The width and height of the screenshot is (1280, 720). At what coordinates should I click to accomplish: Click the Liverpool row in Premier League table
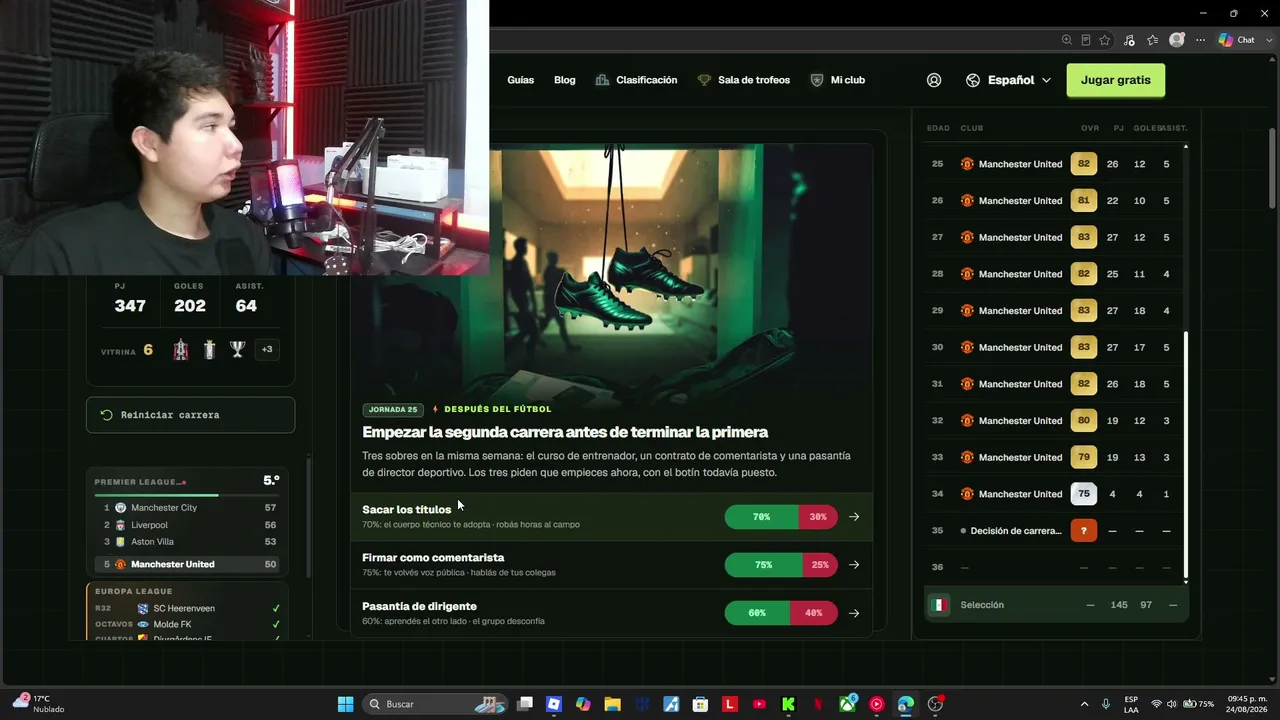tap(187, 525)
